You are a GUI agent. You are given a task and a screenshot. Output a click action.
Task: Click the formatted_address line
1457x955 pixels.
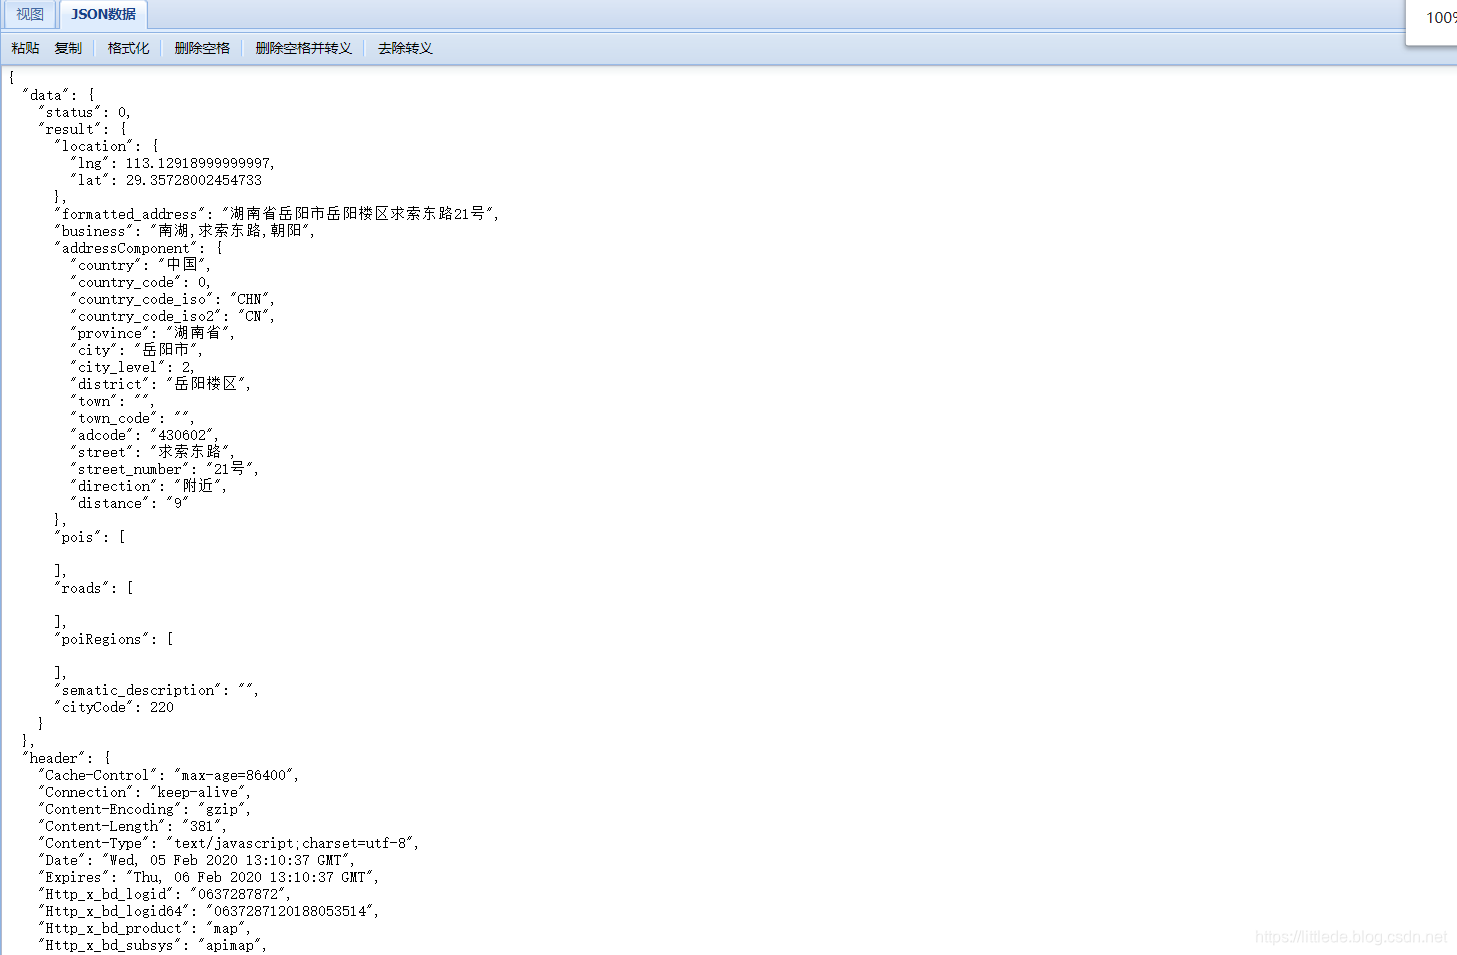click(277, 214)
